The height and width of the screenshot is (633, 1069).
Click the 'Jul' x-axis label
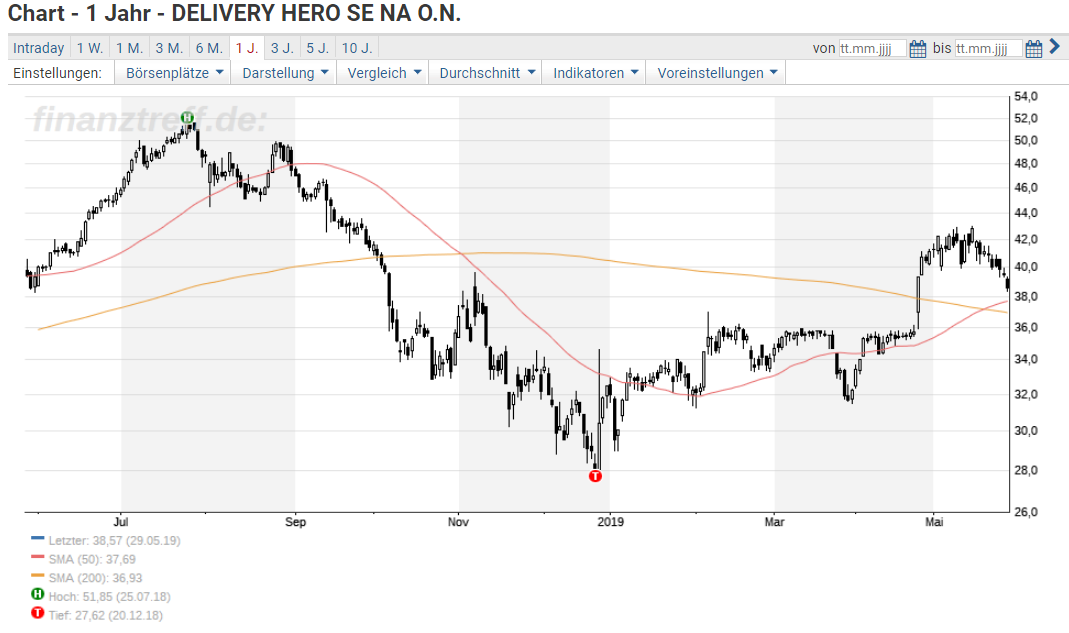click(x=121, y=522)
